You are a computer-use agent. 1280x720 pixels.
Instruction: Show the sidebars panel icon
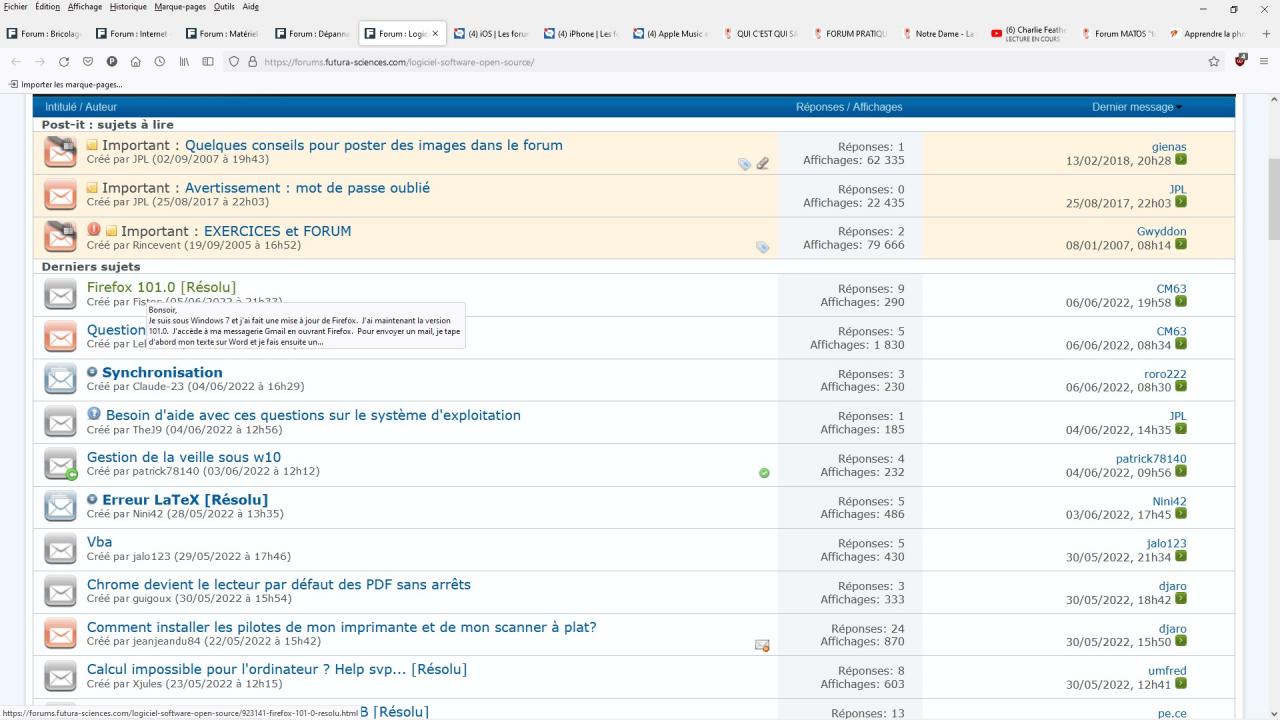pyautogui.click(x=208, y=62)
